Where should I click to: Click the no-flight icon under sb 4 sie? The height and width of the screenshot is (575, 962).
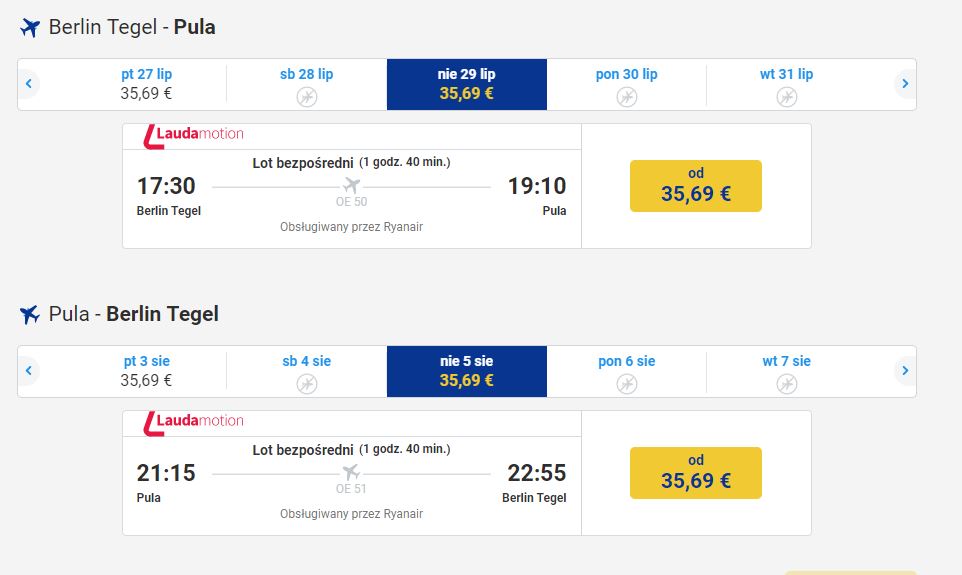point(307,384)
